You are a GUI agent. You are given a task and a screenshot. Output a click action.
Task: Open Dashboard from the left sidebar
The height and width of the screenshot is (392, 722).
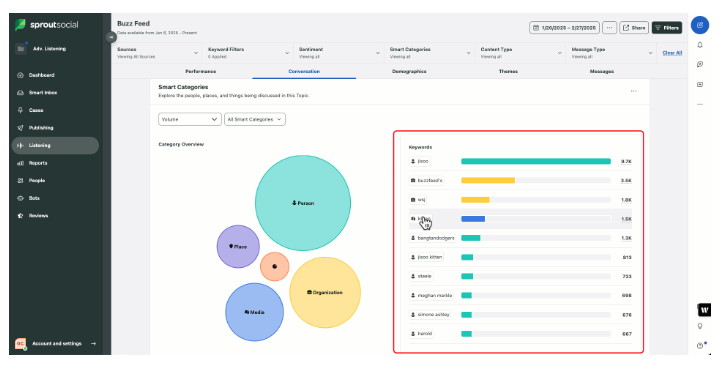click(x=55, y=75)
